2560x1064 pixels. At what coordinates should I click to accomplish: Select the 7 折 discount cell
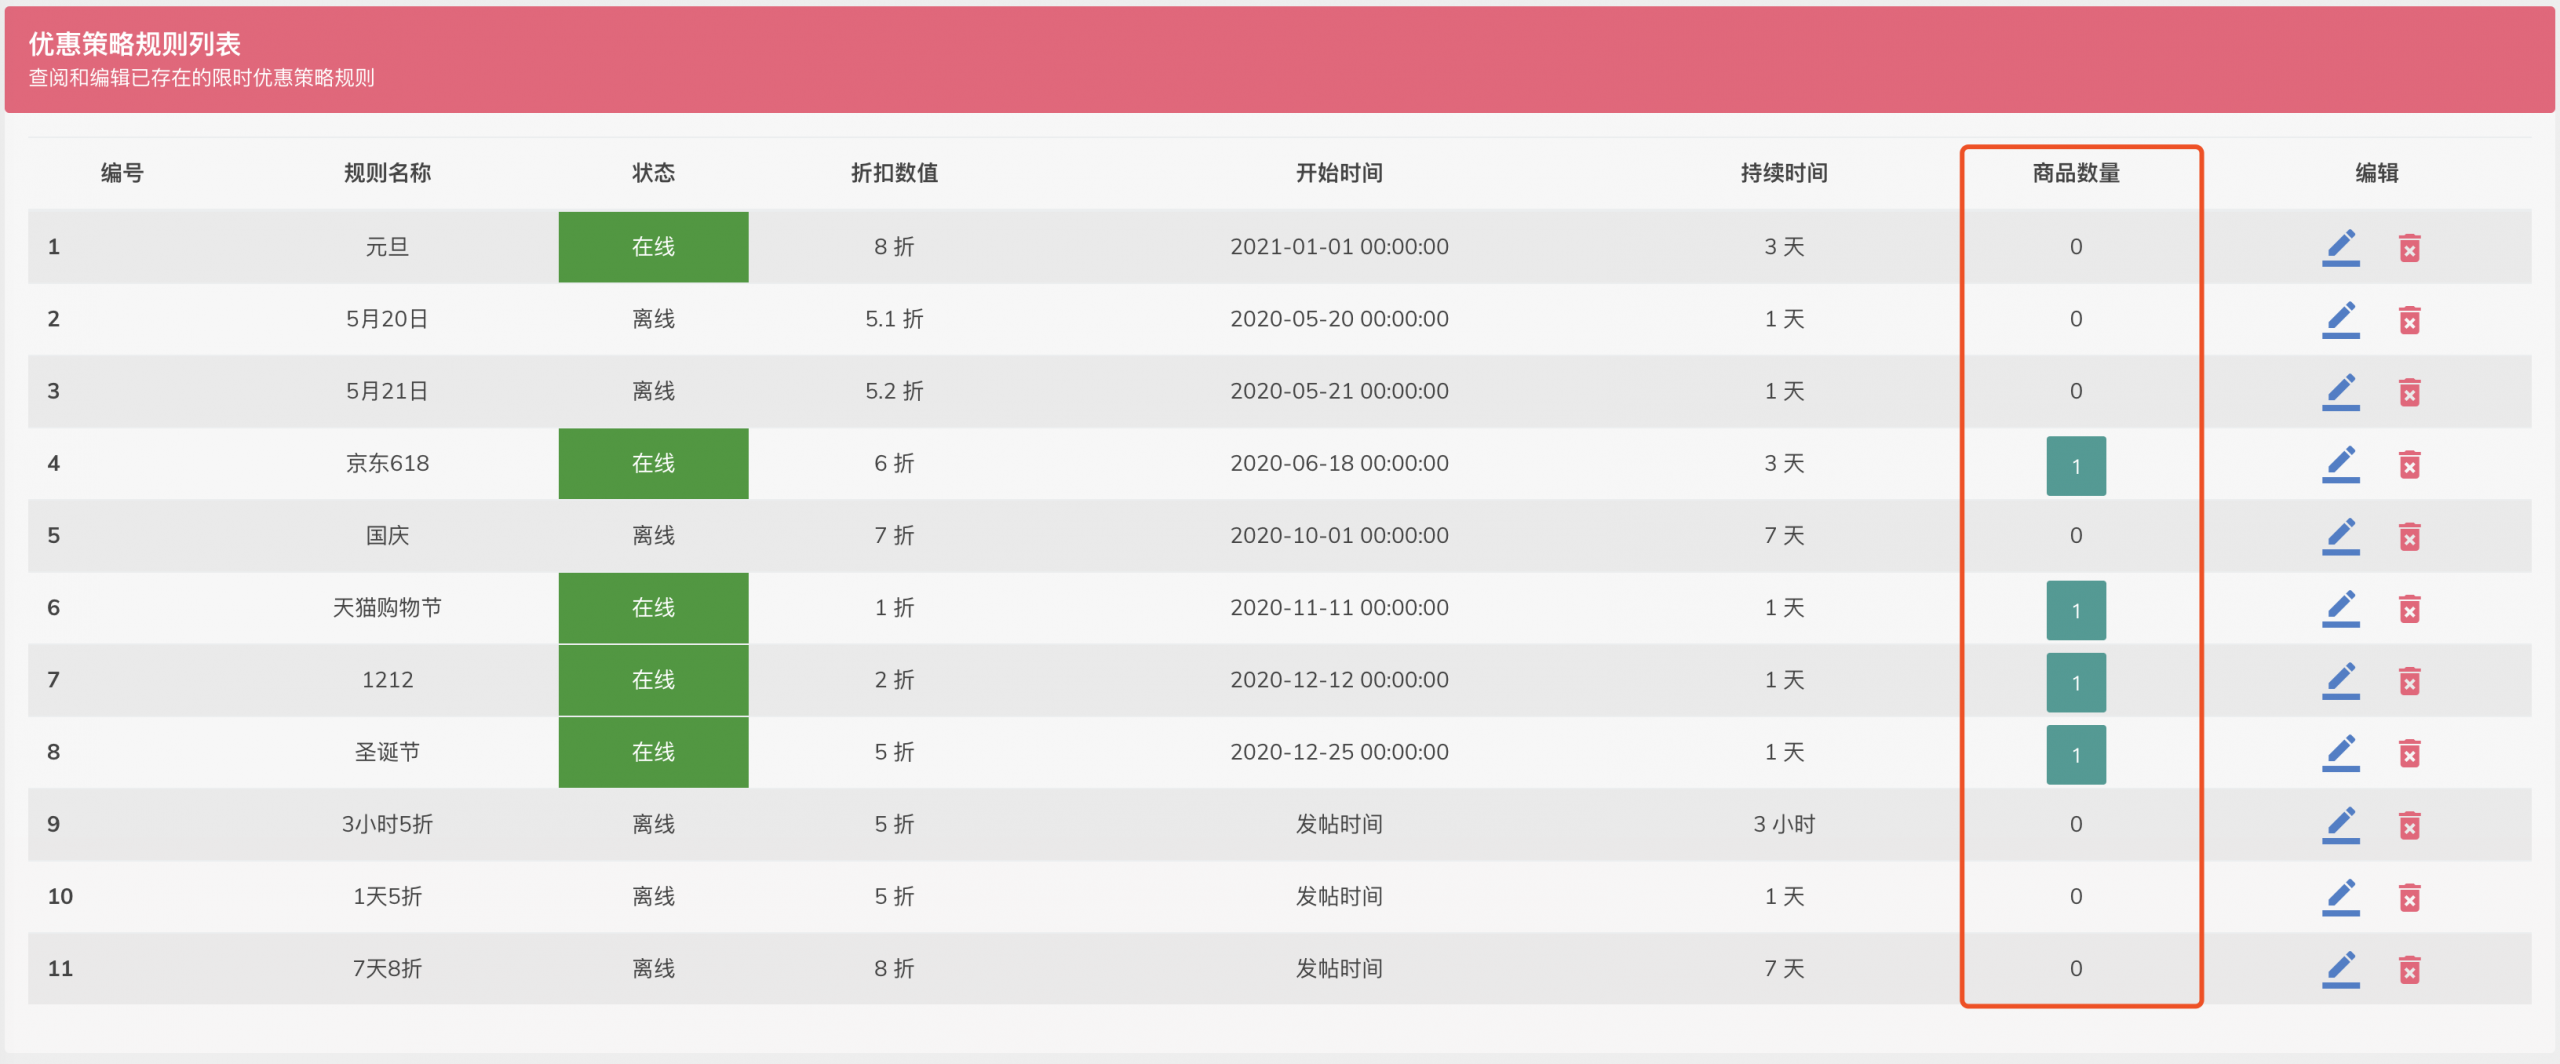tap(894, 536)
